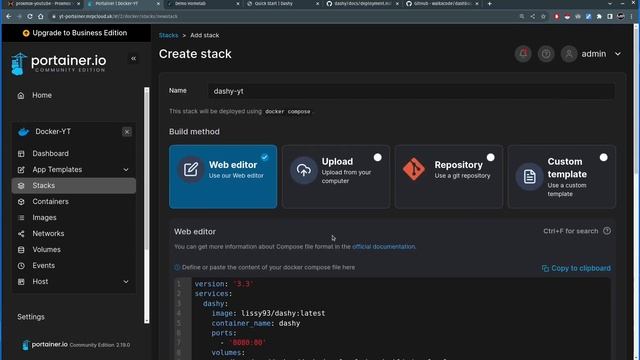Click the App Templates edit icon
The height and width of the screenshot is (360, 640).
21,169
